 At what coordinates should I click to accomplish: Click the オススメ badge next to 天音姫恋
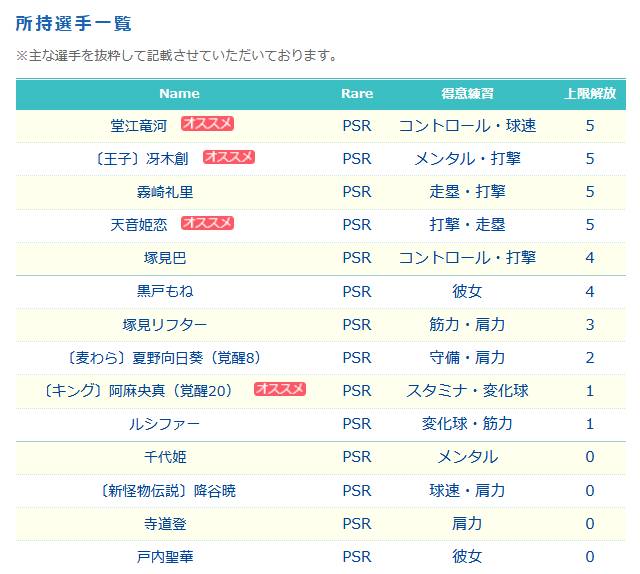(x=207, y=223)
